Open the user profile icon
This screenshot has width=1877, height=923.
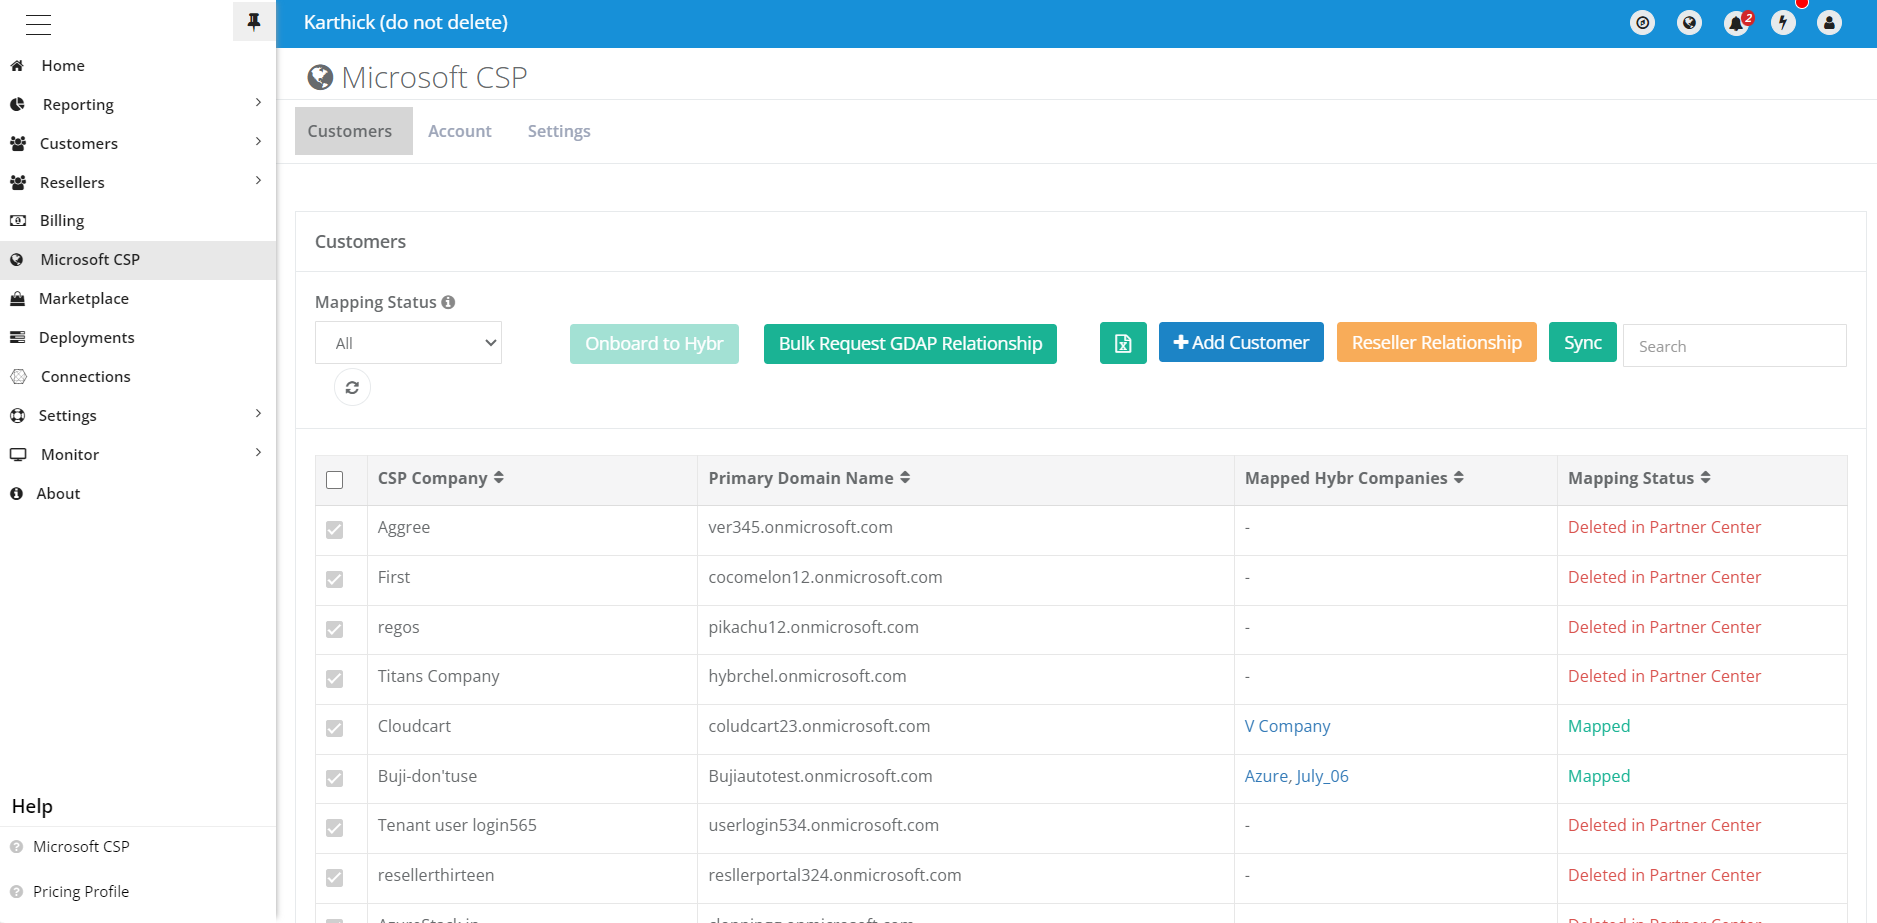1829,23
